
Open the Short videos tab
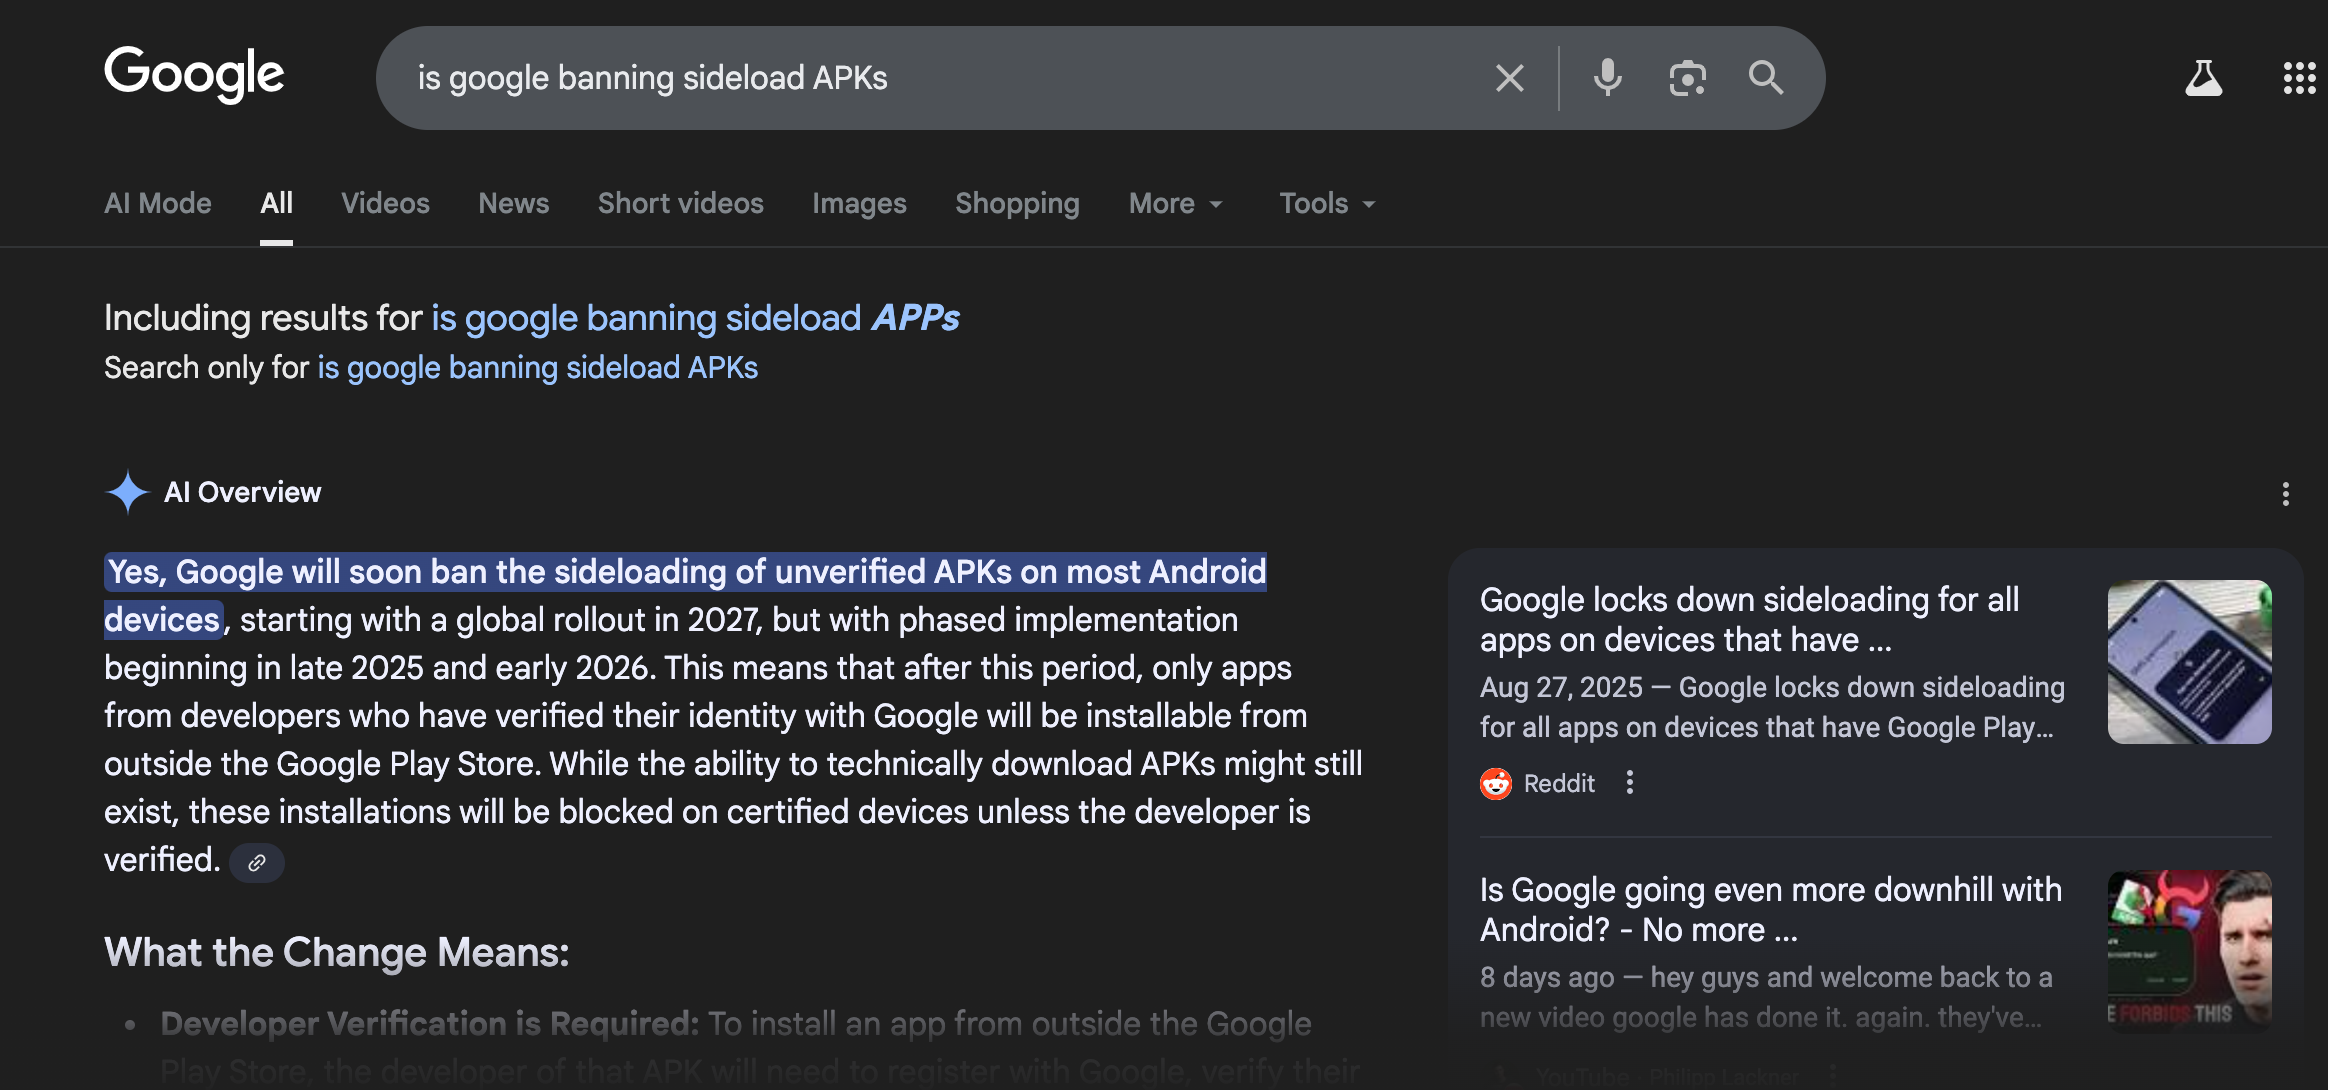pyautogui.click(x=680, y=204)
